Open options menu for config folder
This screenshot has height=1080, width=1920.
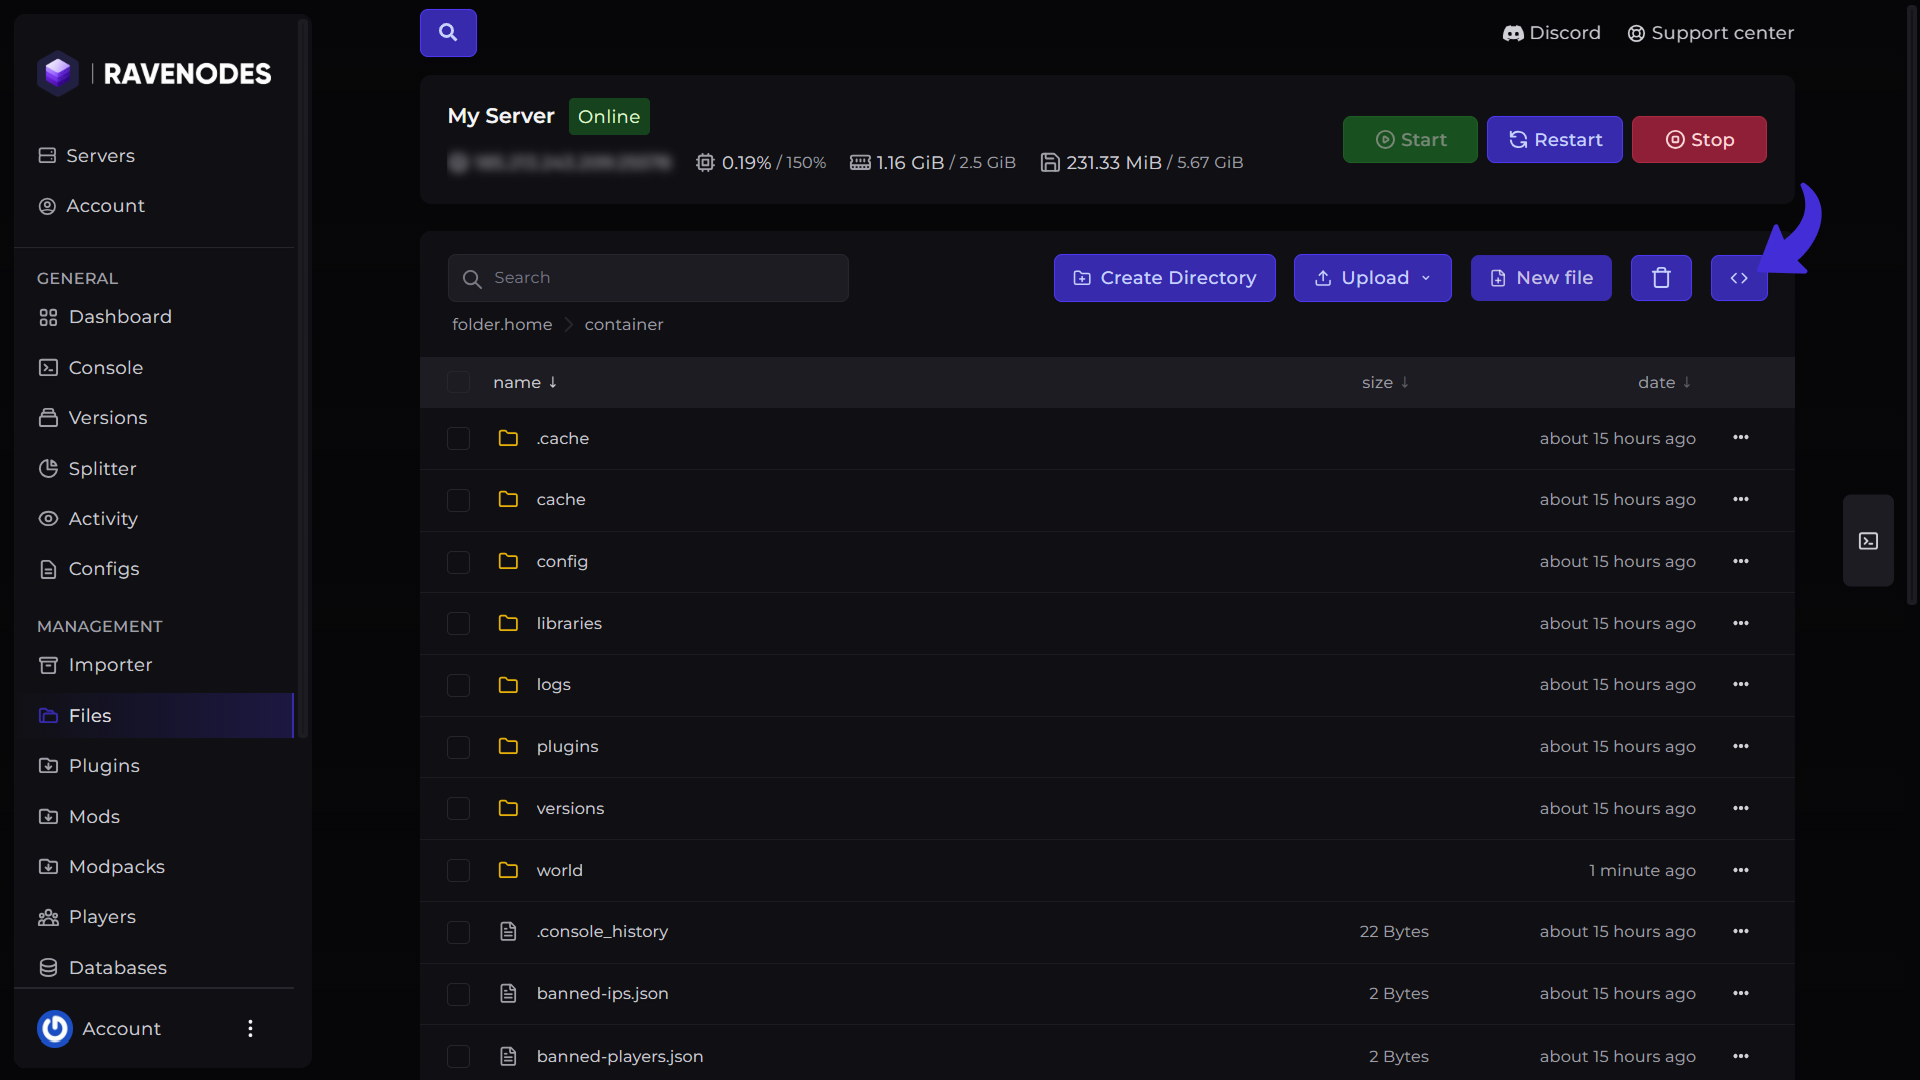pos(1741,561)
